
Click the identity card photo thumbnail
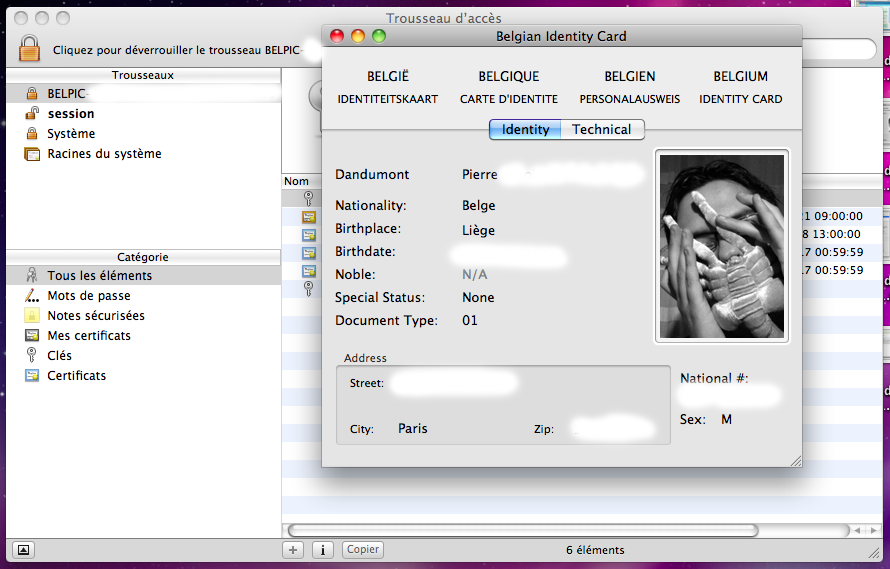[x=721, y=246]
